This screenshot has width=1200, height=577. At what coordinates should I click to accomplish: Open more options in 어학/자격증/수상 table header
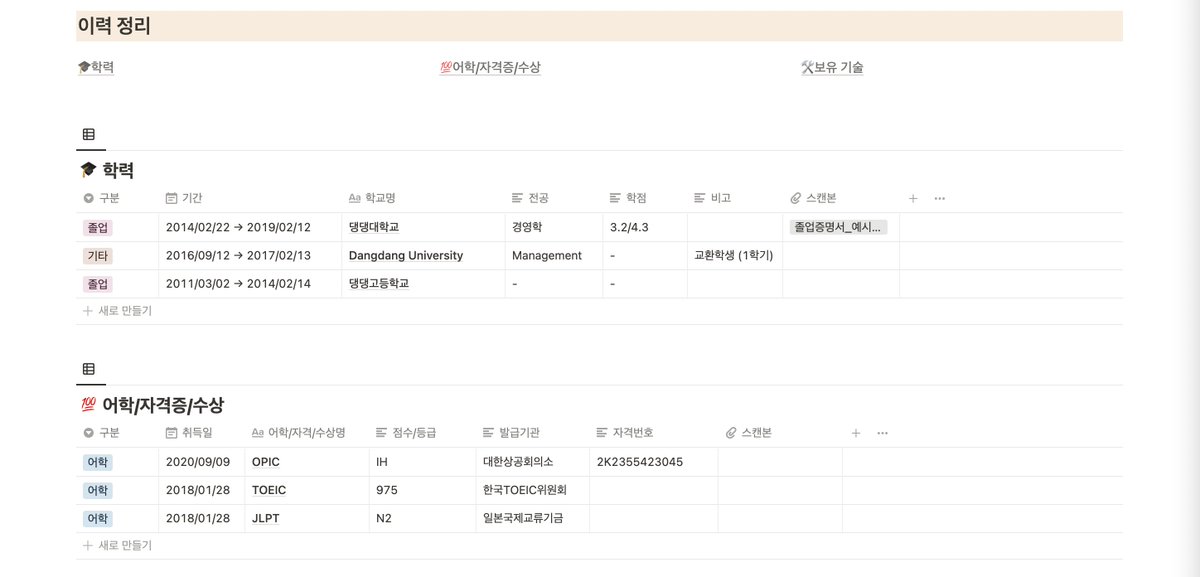(882, 433)
